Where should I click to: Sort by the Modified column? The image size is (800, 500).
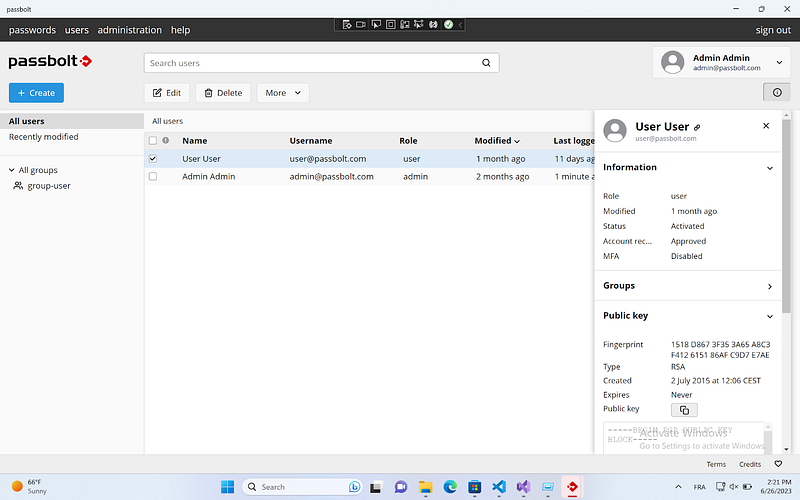[x=497, y=141]
